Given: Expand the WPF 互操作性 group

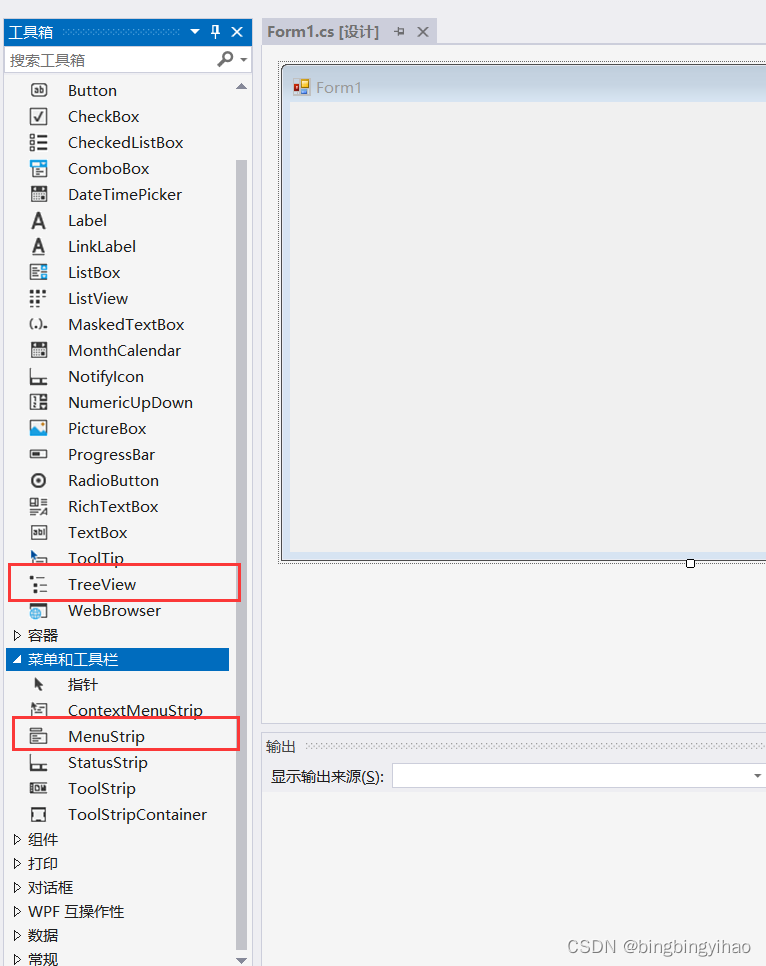Looking at the screenshot, I should click(x=17, y=911).
